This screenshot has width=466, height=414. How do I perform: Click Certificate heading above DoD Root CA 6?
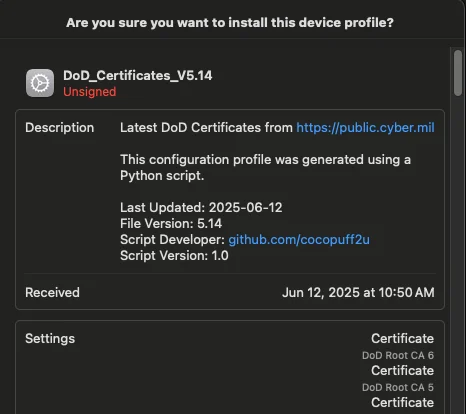(403, 339)
